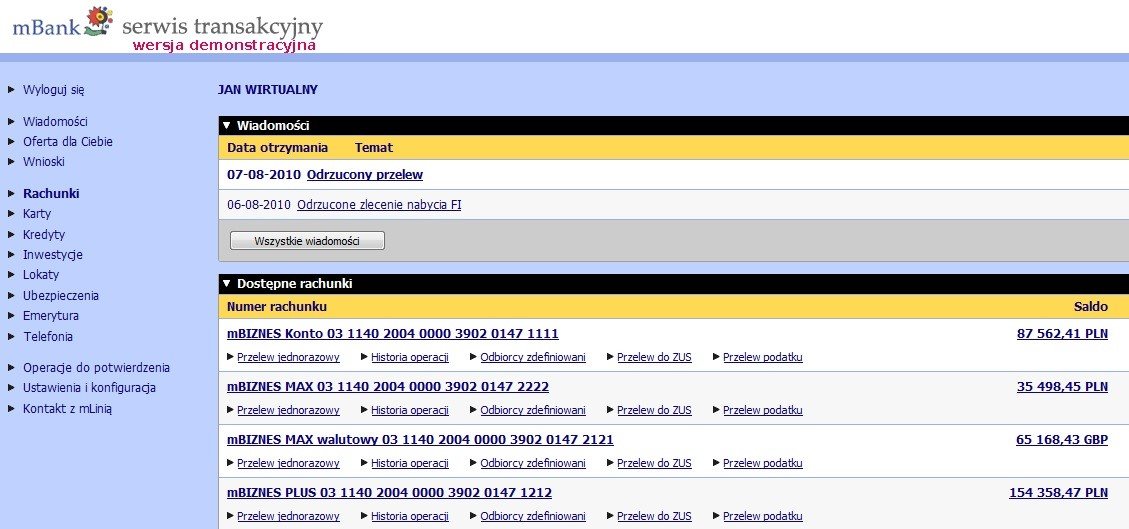
Task: Log out via Wyloguj się
Action: pyautogui.click(x=54, y=90)
